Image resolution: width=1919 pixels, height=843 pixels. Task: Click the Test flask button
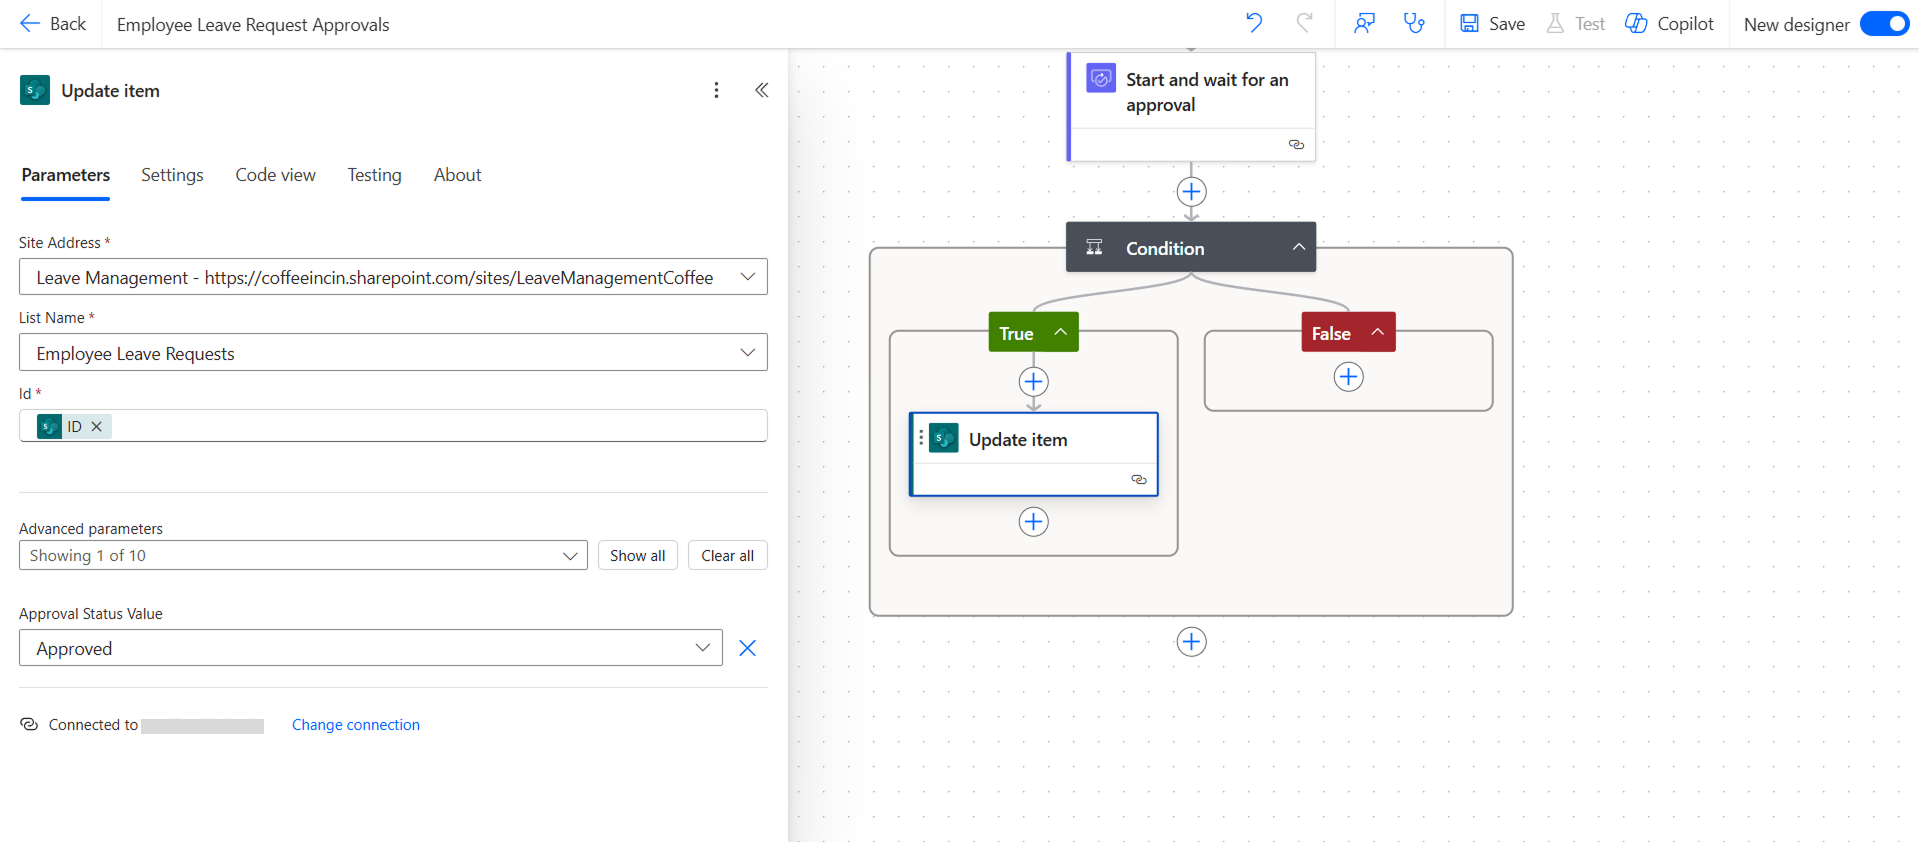coord(1575,24)
